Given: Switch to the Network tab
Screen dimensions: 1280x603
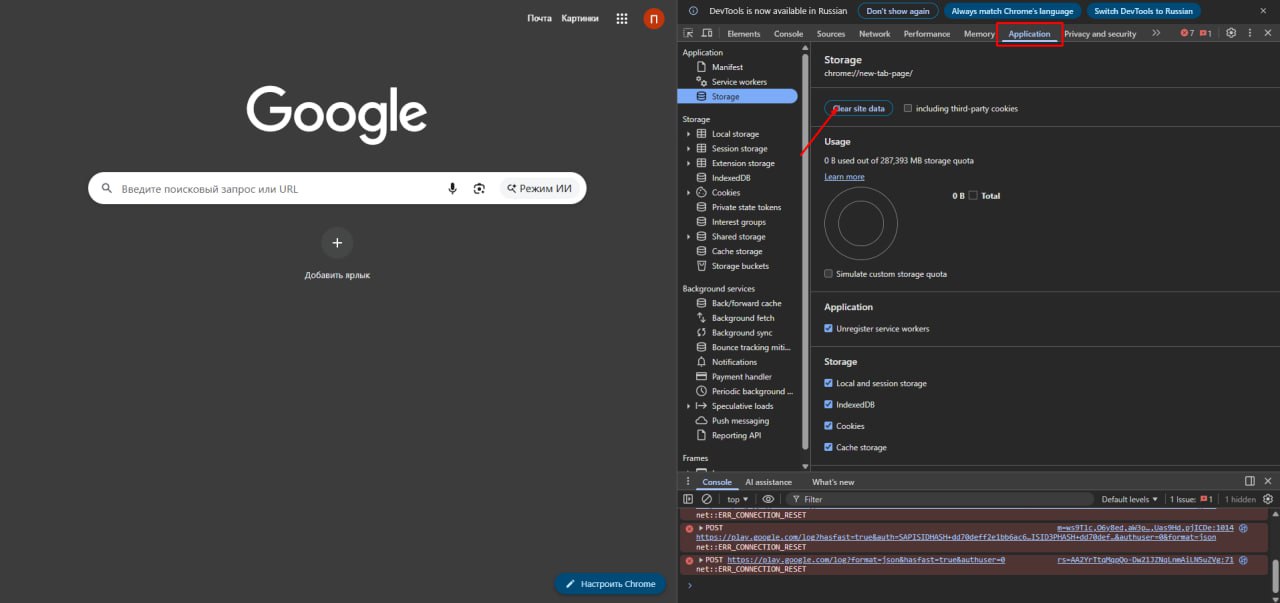Looking at the screenshot, I should (874, 34).
